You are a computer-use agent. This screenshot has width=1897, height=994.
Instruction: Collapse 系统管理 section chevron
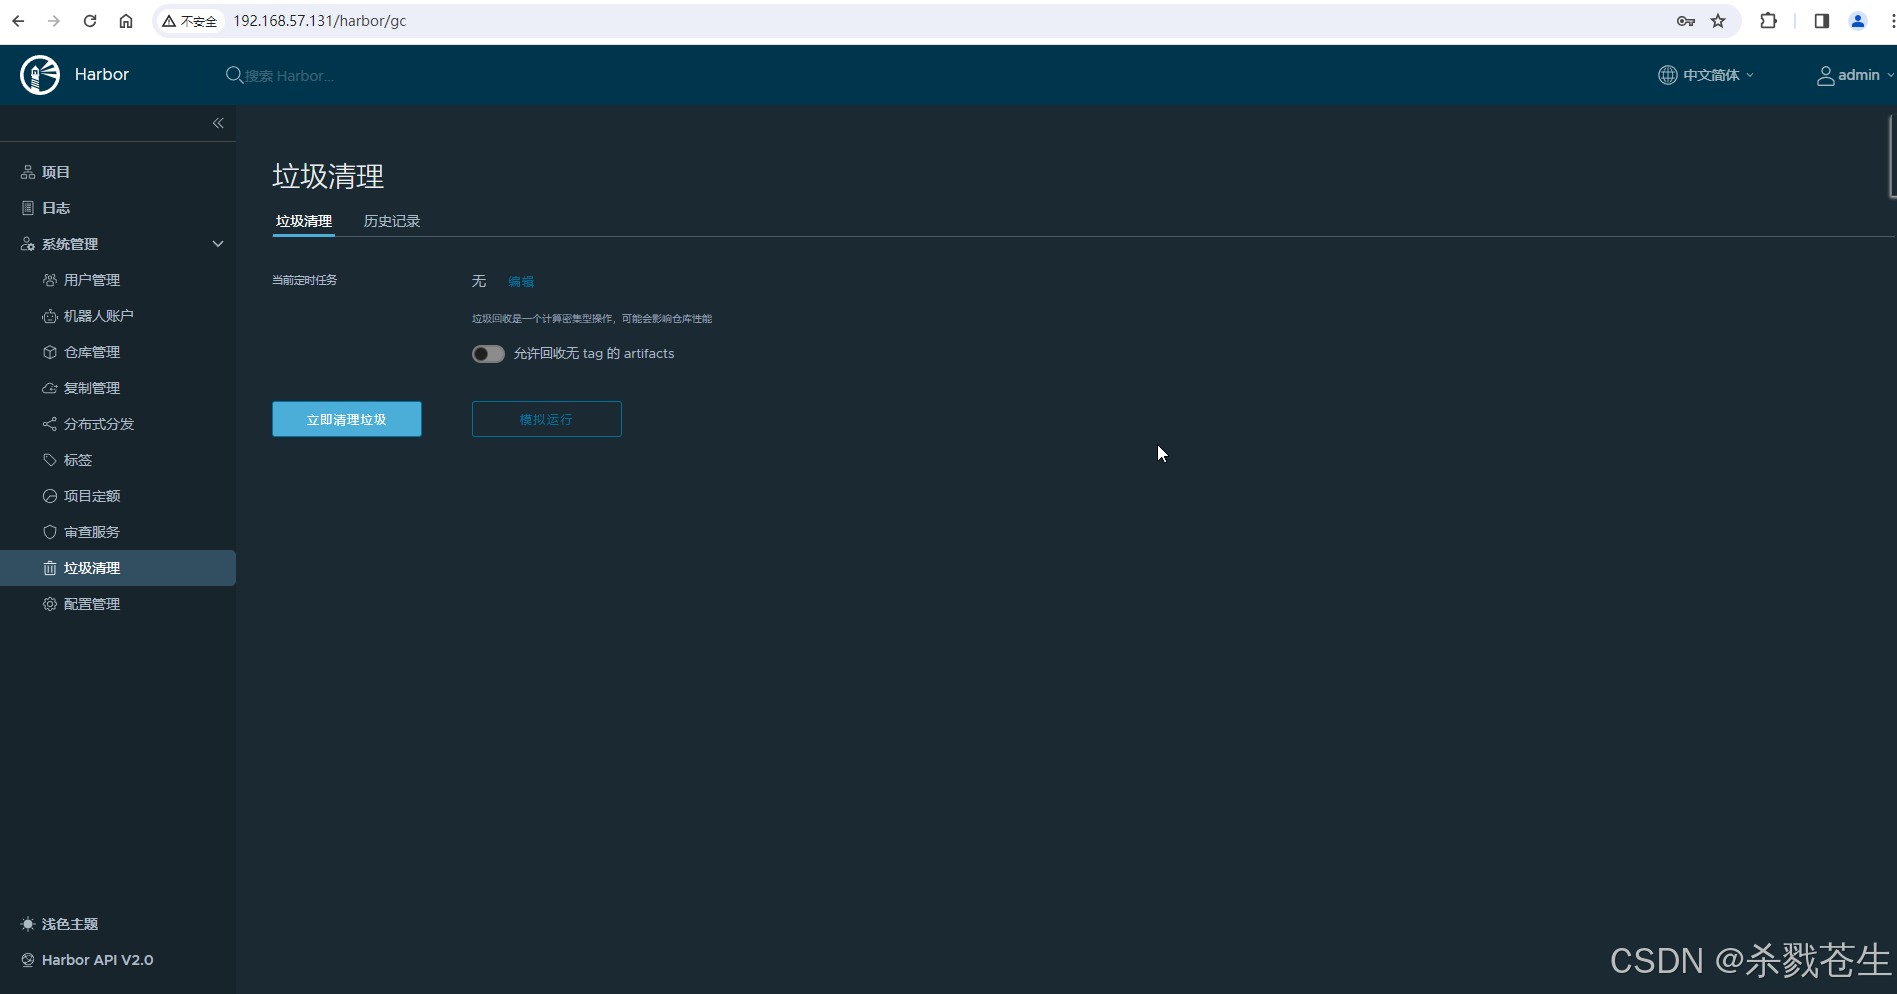click(218, 244)
